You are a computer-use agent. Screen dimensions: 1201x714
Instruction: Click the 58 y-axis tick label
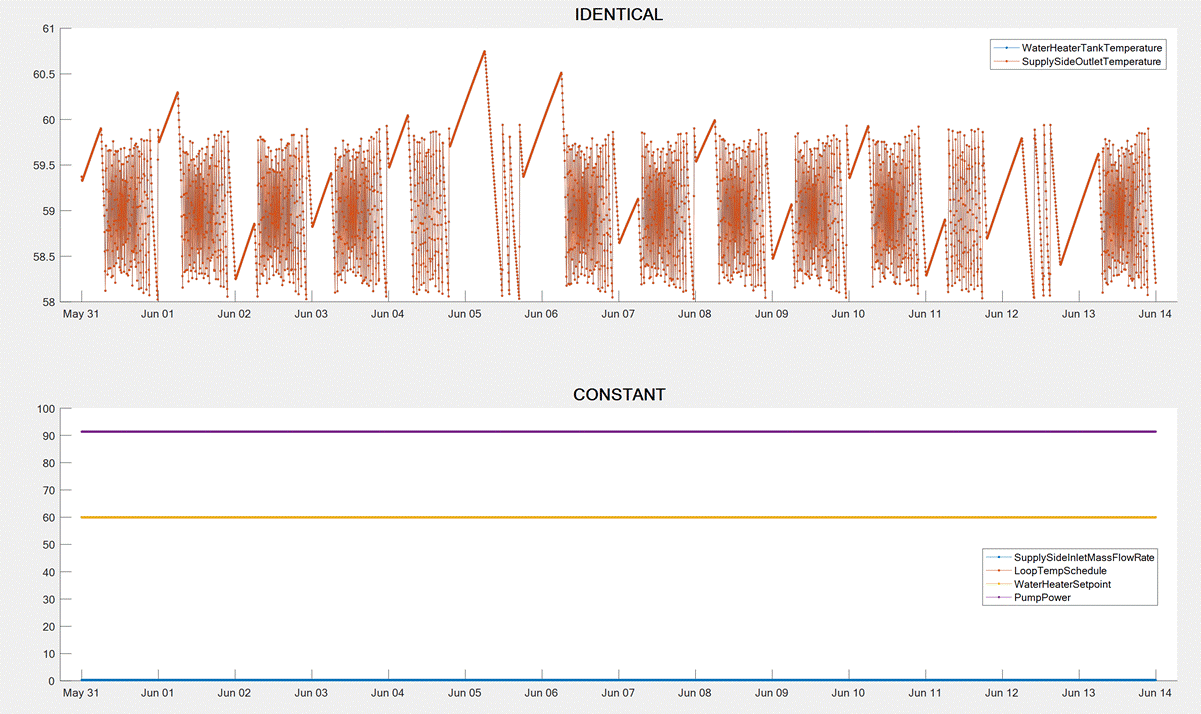click(x=50, y=301)
